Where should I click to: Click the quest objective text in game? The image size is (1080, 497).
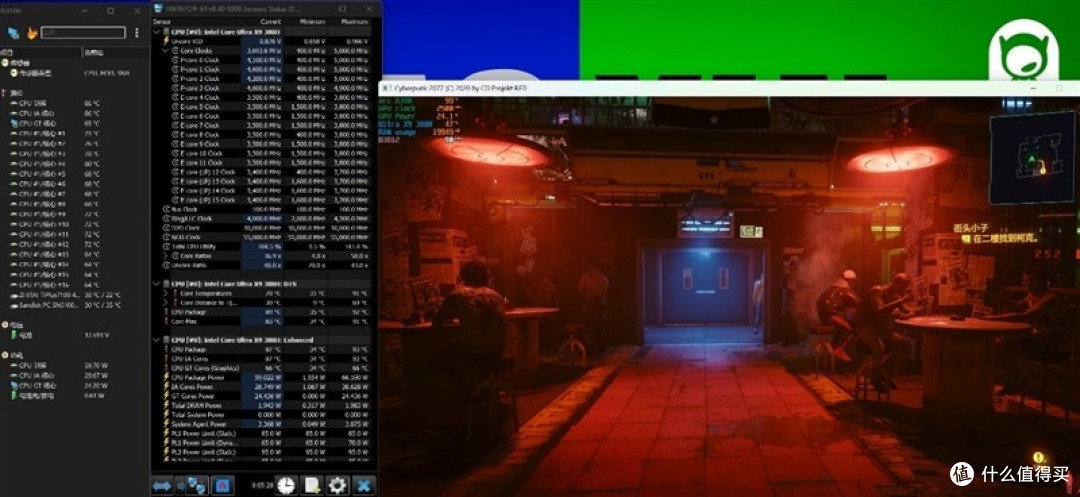pyautogui.click(x=1004, y=239)
